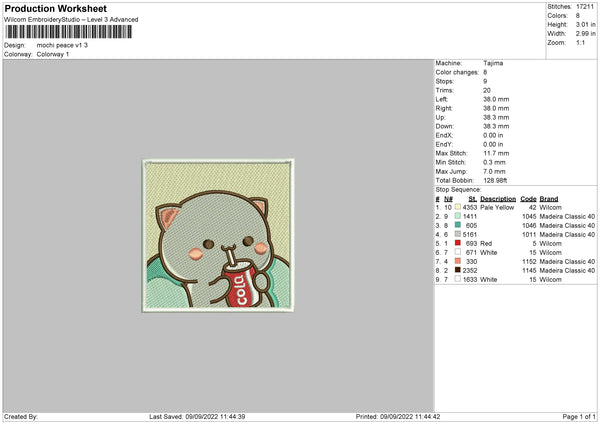
Task: Click the St. column header
Action: pos(473,199)
